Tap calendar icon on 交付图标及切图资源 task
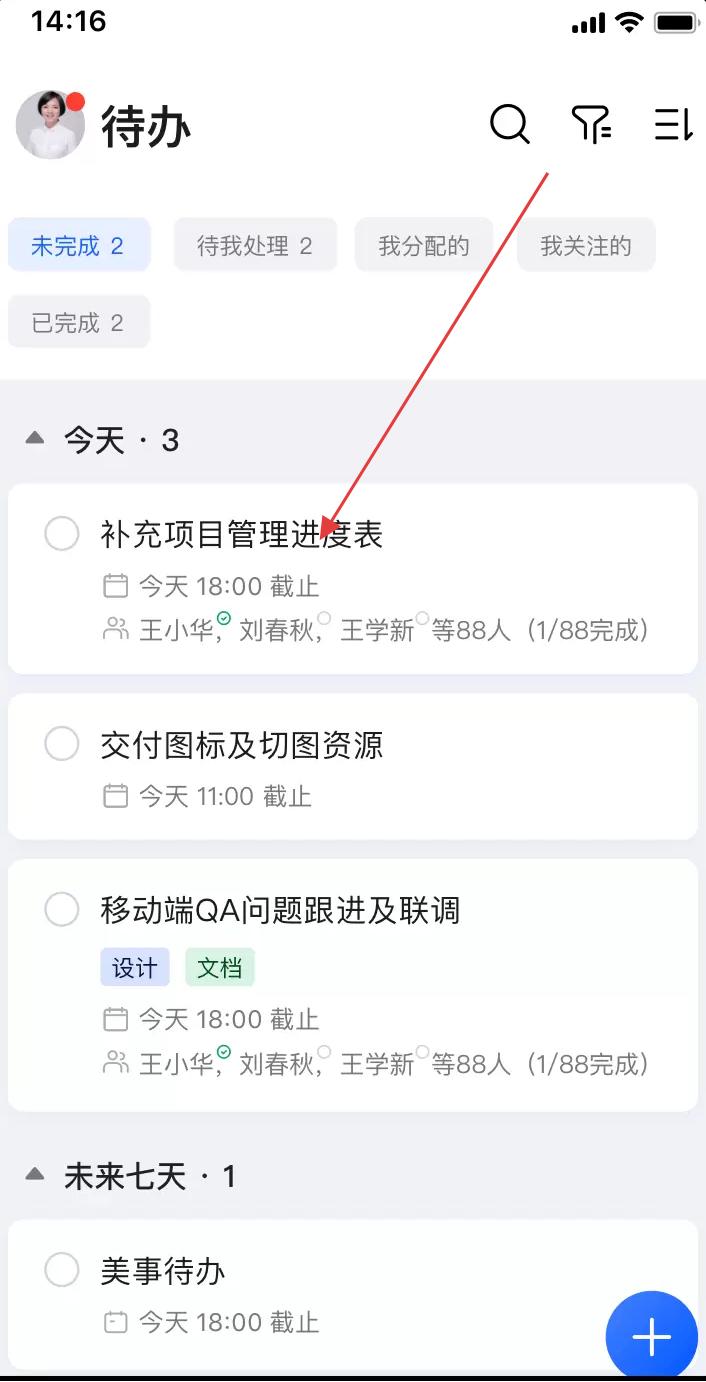 click(116, 796)
